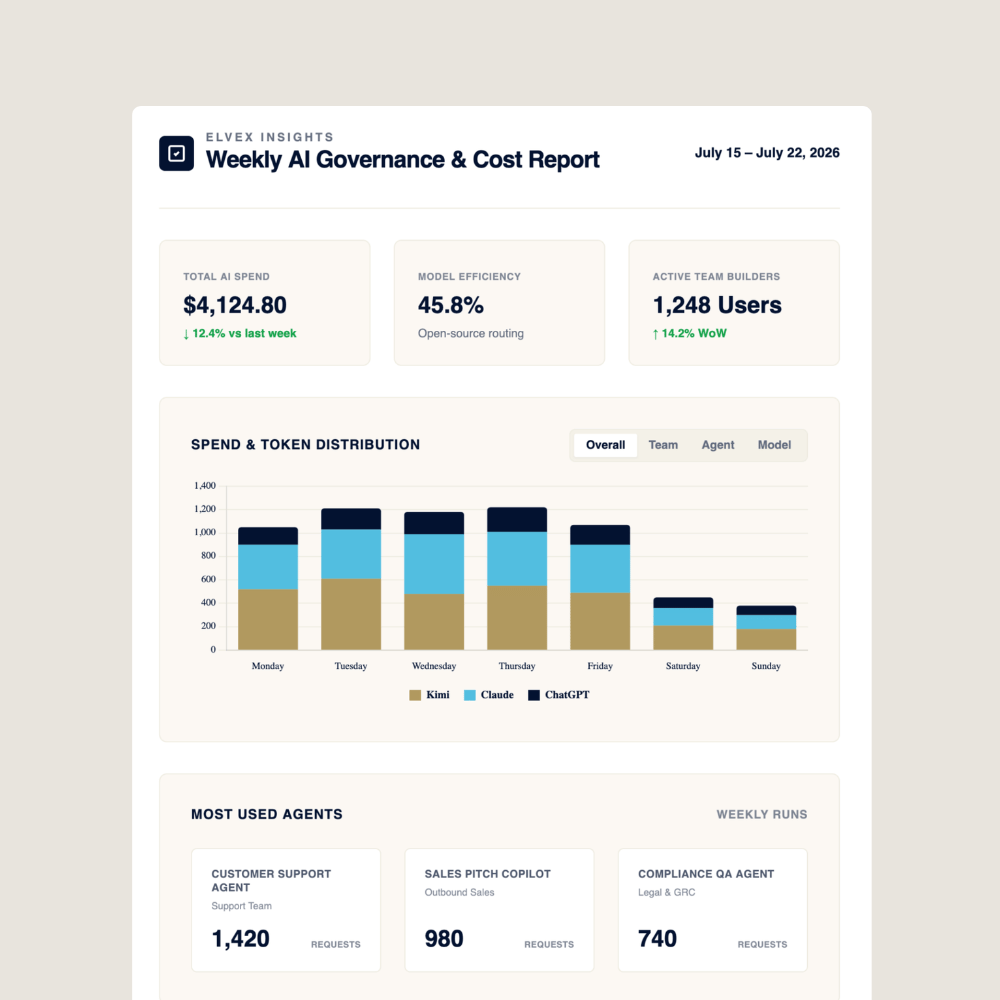The width and height of the screenshot is (1000, 1000).
Task: Click the Elvex checkbox logo icon
Action: pyautogui.click(x=176, y=153)
